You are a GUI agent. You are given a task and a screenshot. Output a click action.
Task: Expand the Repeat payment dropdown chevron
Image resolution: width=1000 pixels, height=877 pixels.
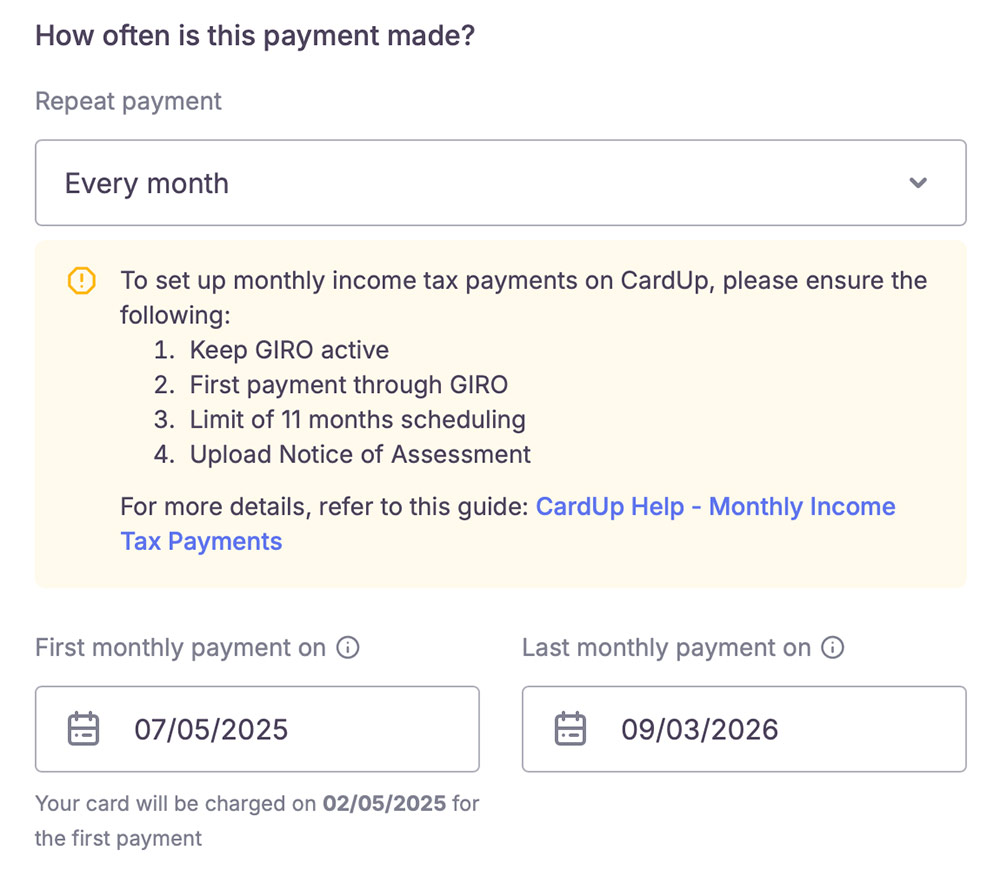[918, 183]
